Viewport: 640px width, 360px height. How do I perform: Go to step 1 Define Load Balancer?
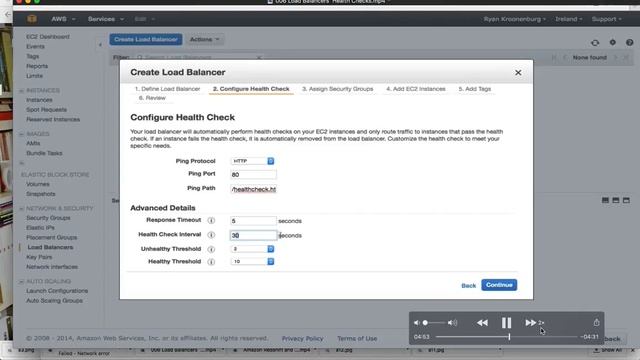click(168, 89)
